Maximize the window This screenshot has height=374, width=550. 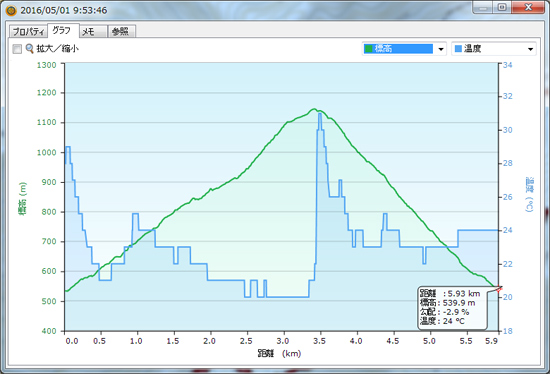click(502, 7)
